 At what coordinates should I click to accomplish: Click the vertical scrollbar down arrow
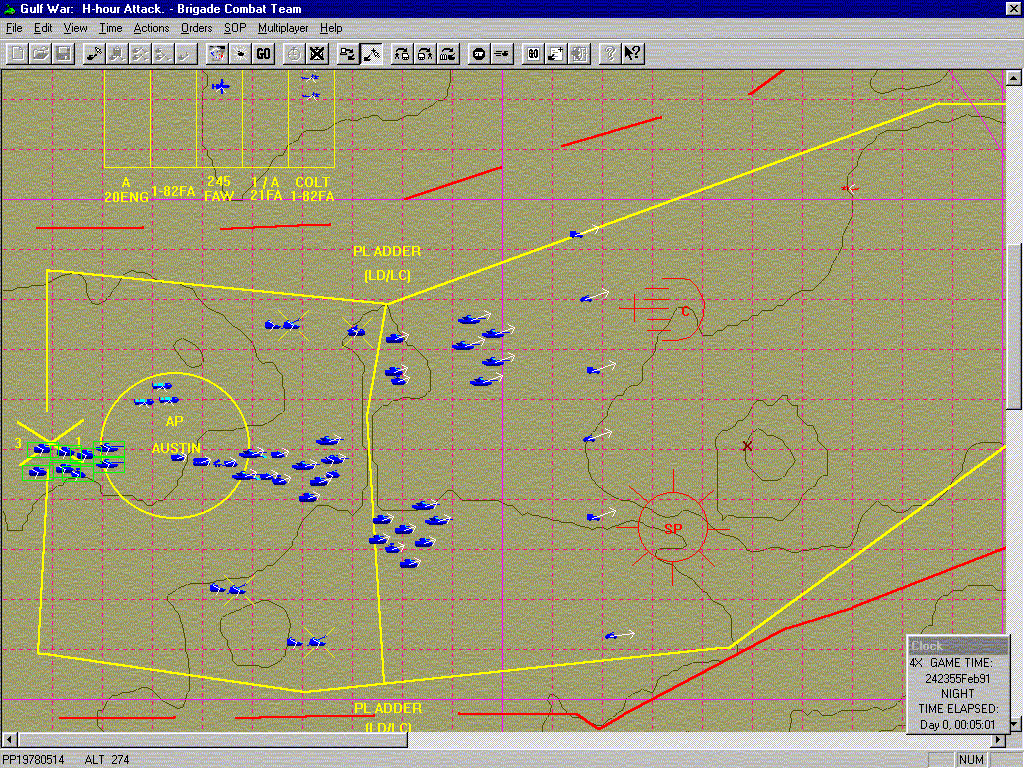point(1014,724)
